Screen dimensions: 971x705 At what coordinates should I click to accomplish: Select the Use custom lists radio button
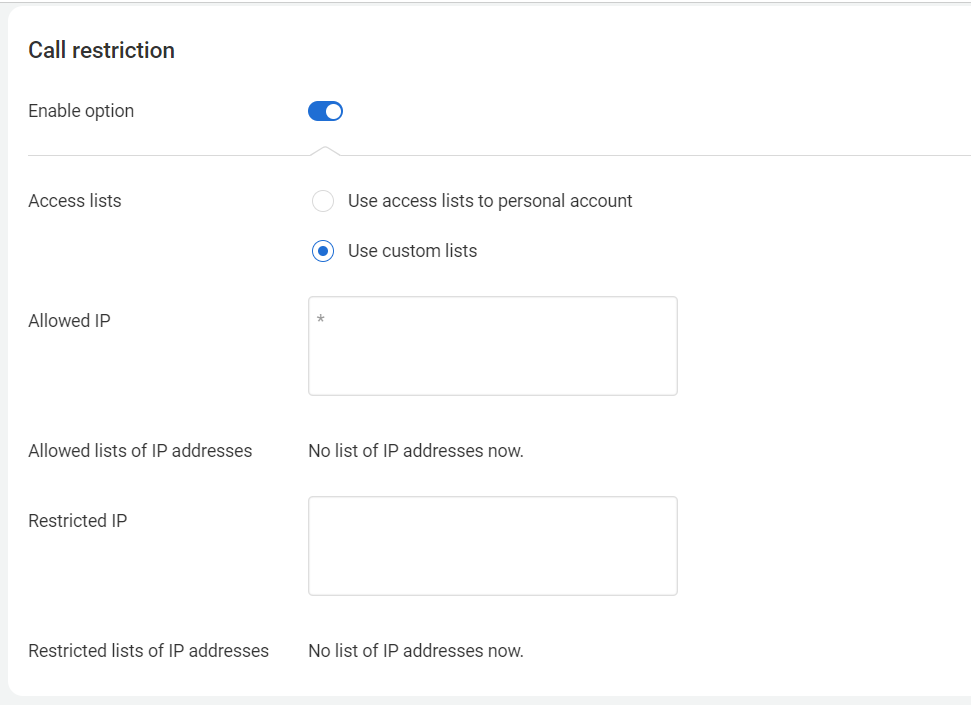click(323, 251)
